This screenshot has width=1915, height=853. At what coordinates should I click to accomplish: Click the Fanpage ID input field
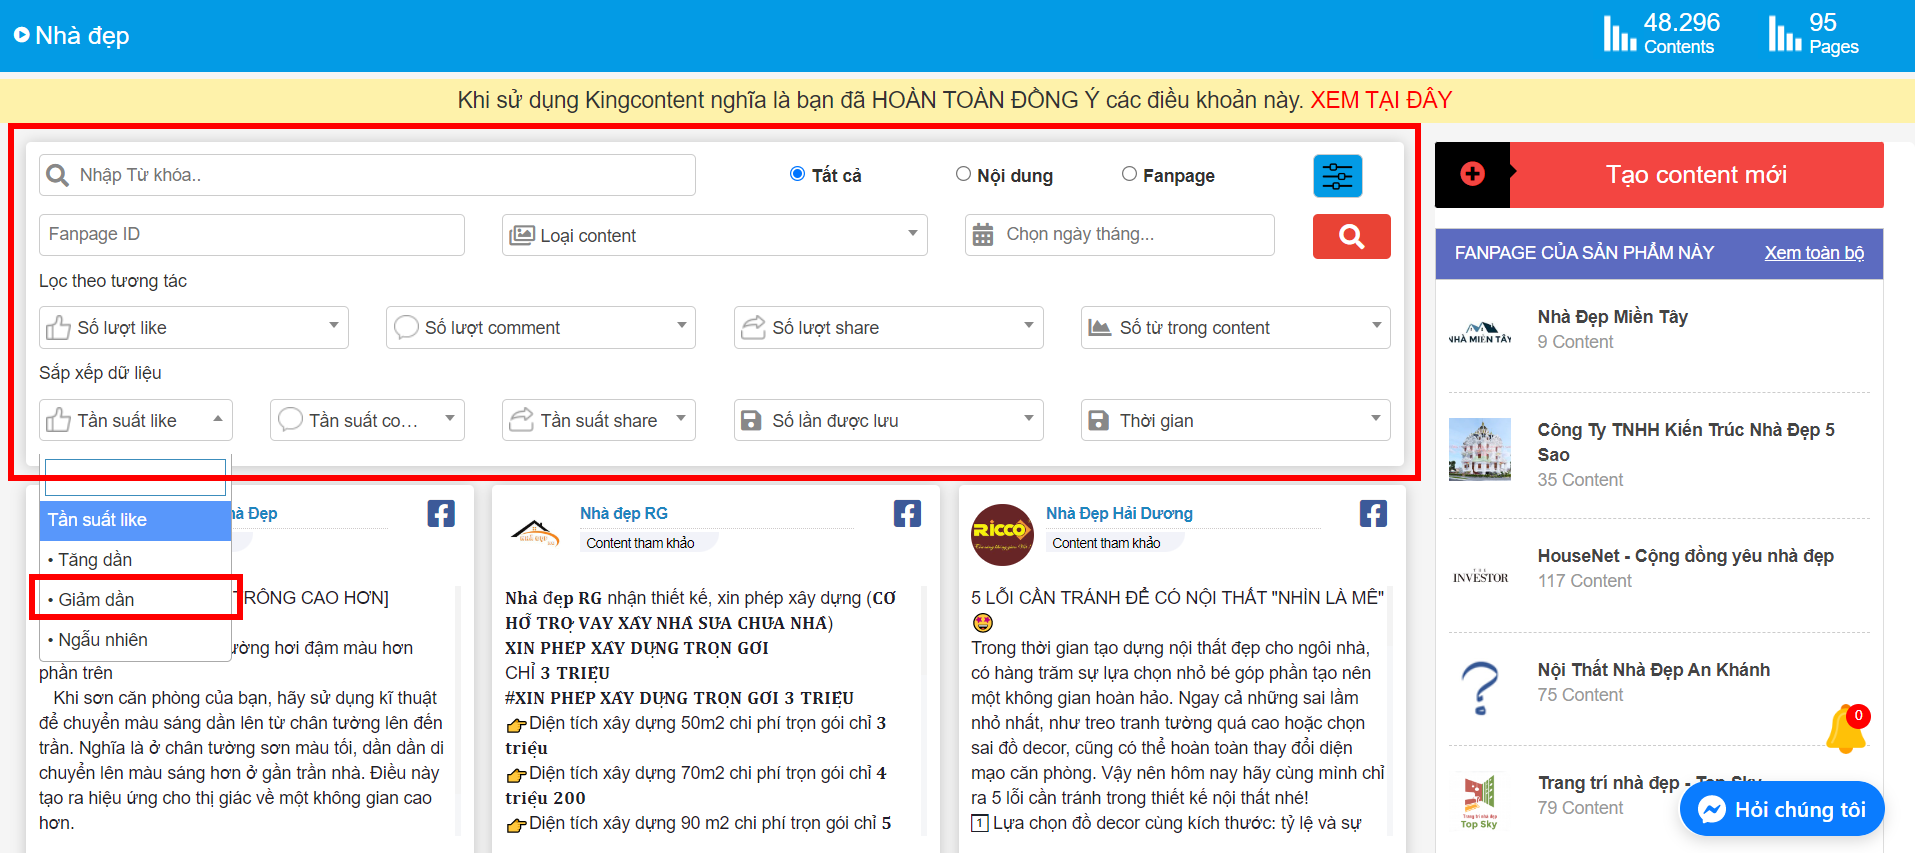[x=252, y=235]
